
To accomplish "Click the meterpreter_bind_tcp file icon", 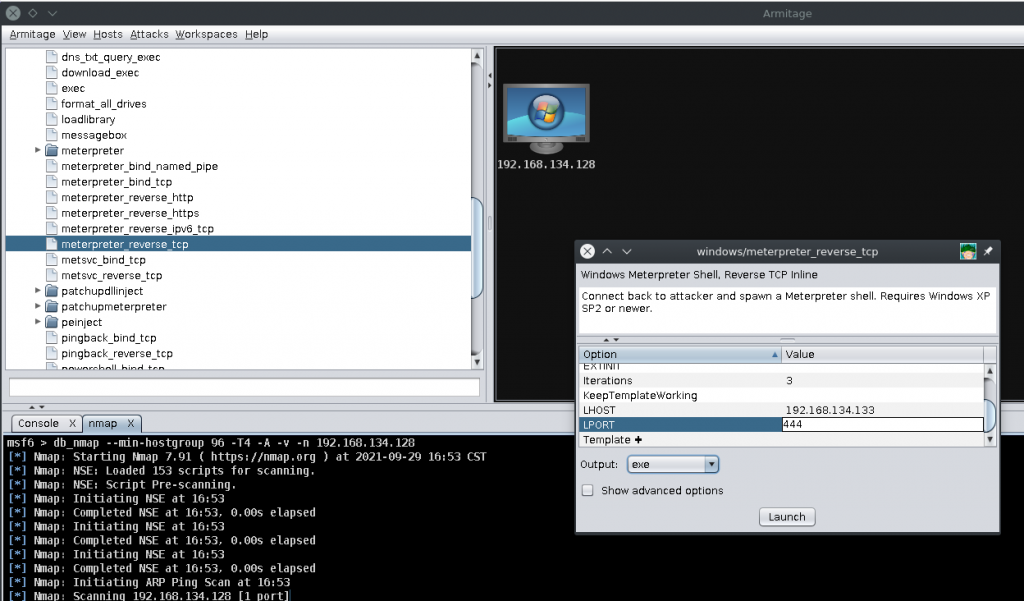I will [x=52, y=182].
